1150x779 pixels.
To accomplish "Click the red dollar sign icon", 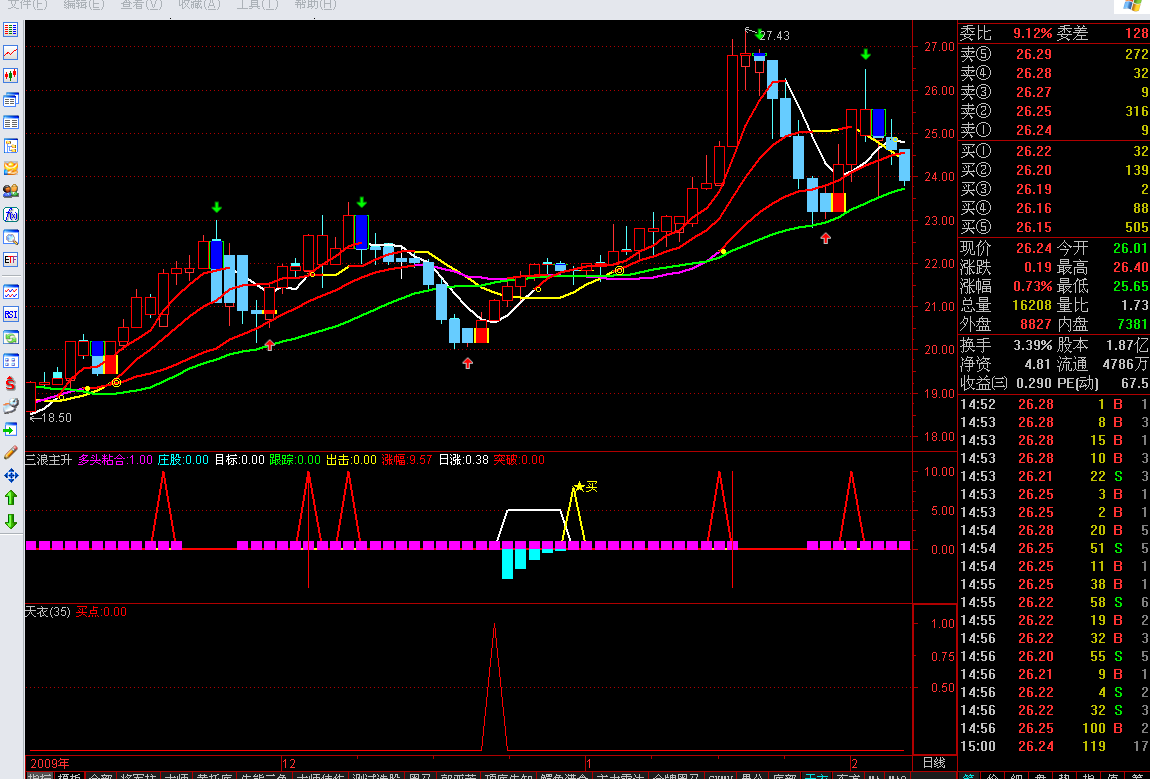I will [10, 383].
